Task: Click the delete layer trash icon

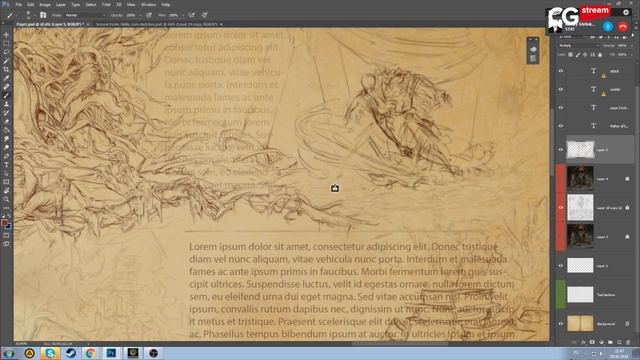Action: pyautogui.click(x=628, y=342)
